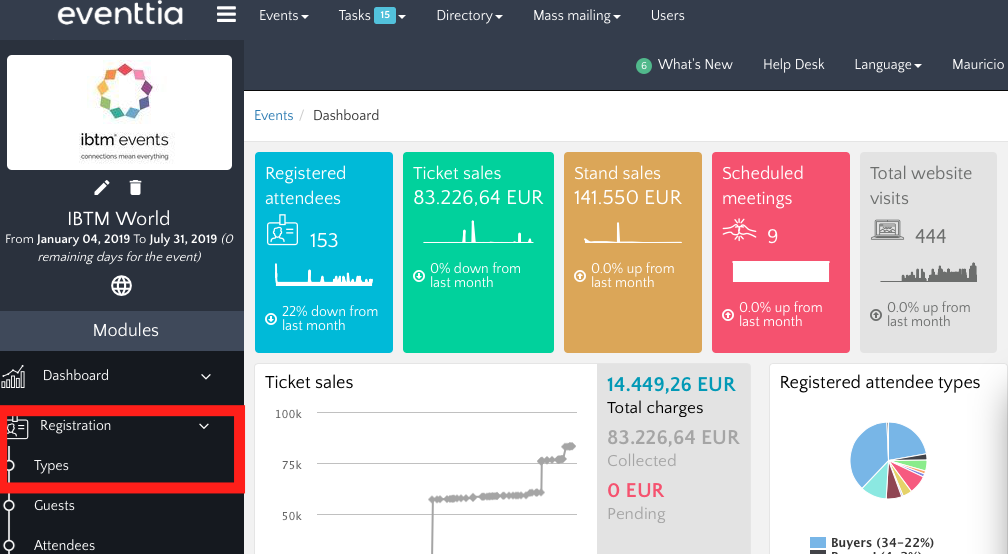Collapse the Registration module chevron
Viewport: 1008px width, 554px height.
click(x=204, y=426)
